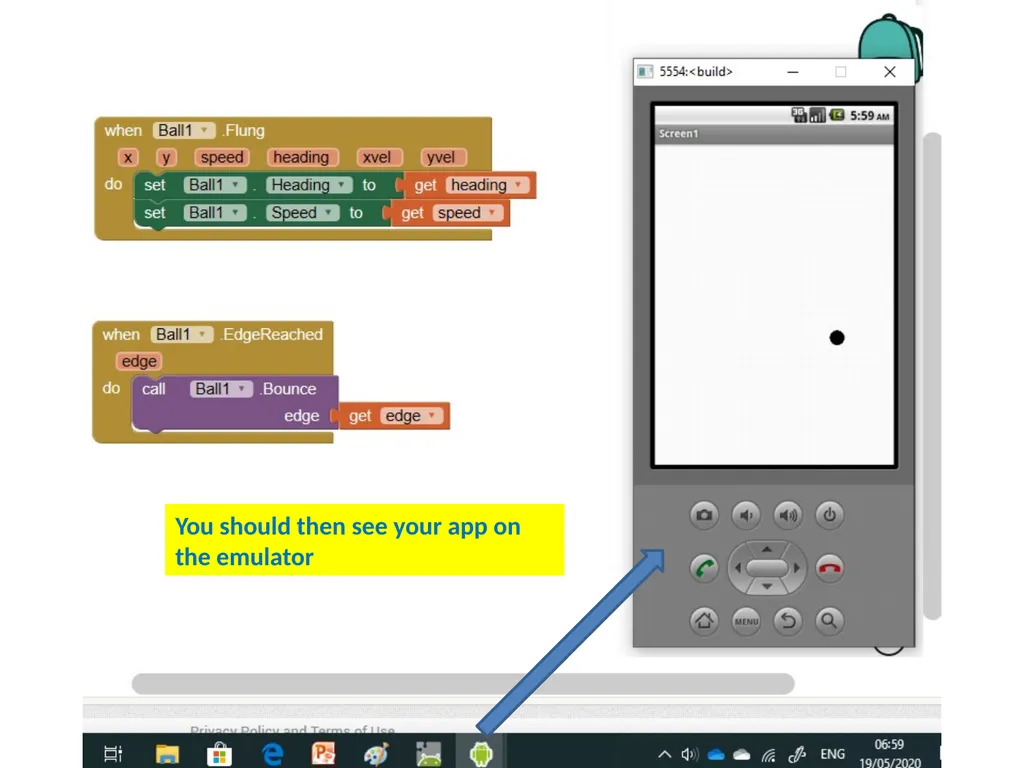Open Ball1 dropdown in set Heading block
Viewport: 1024px width, 768px height.
[215, 185]
